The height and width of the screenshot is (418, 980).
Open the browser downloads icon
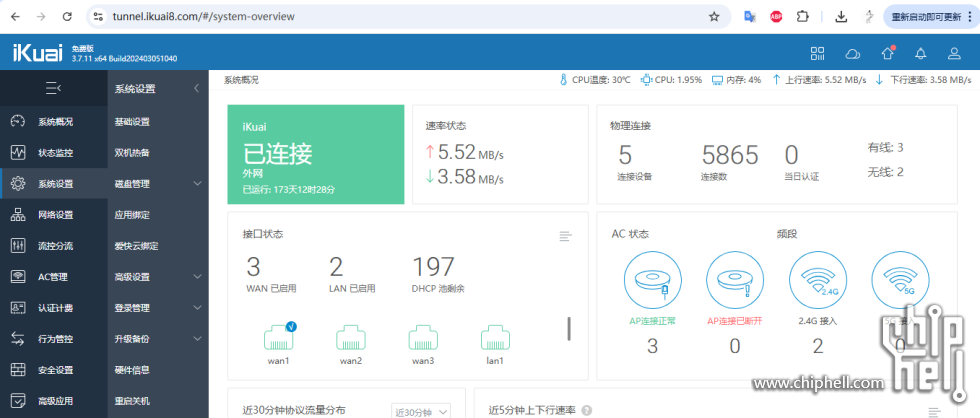pos(842,17)
